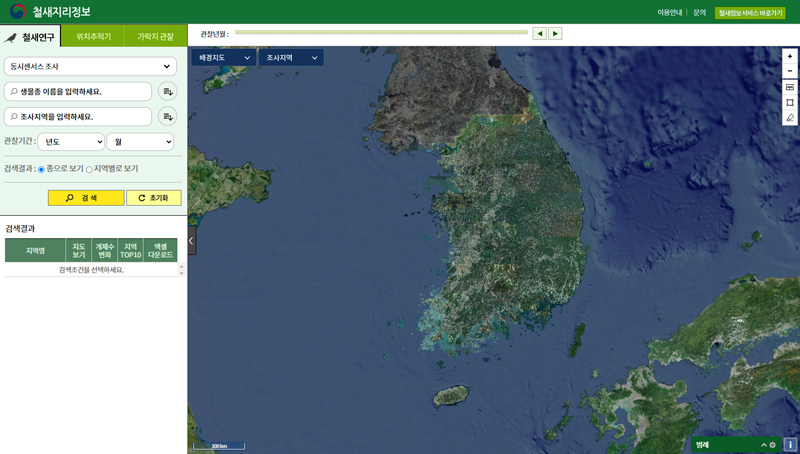Focus the 생물종 이름 input field
This screenshot has height=454, width=800.
point(78,91)
